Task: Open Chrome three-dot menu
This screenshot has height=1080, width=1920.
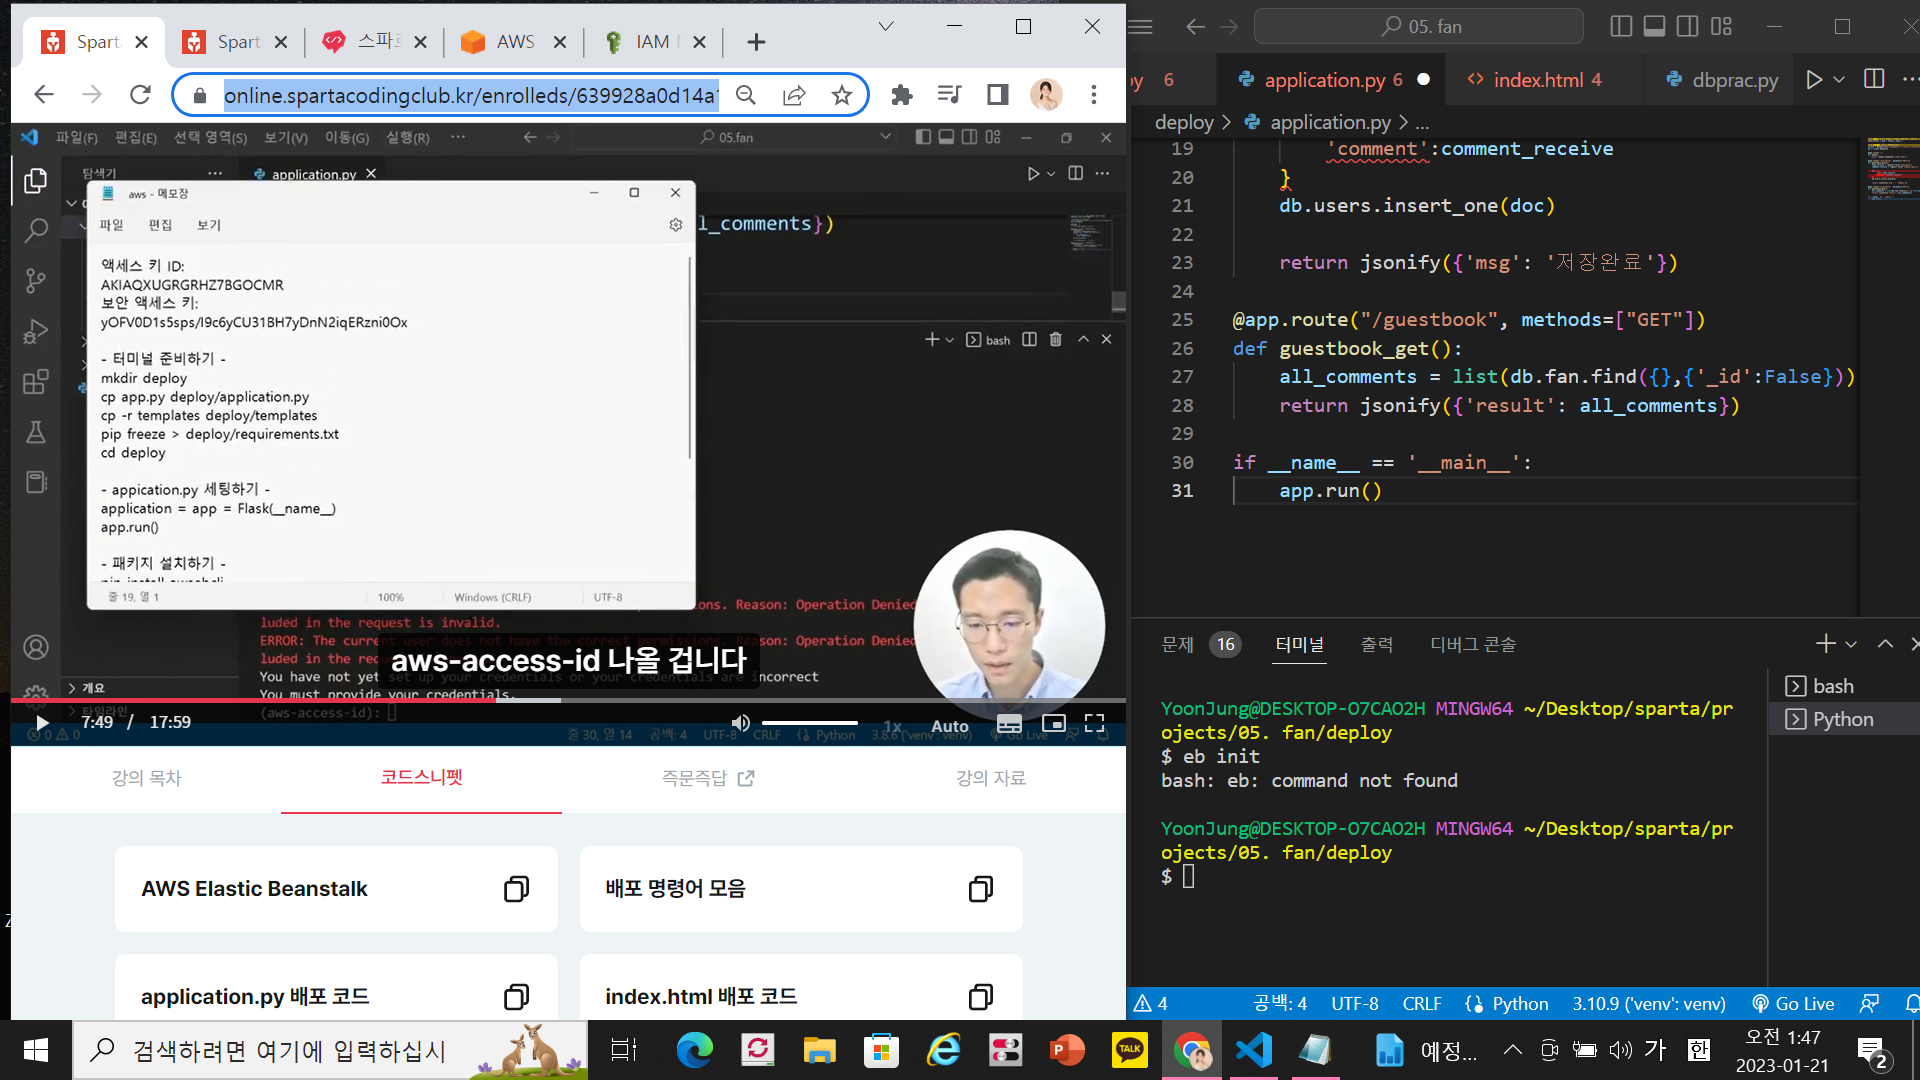Action: (x=1094, y=95)
